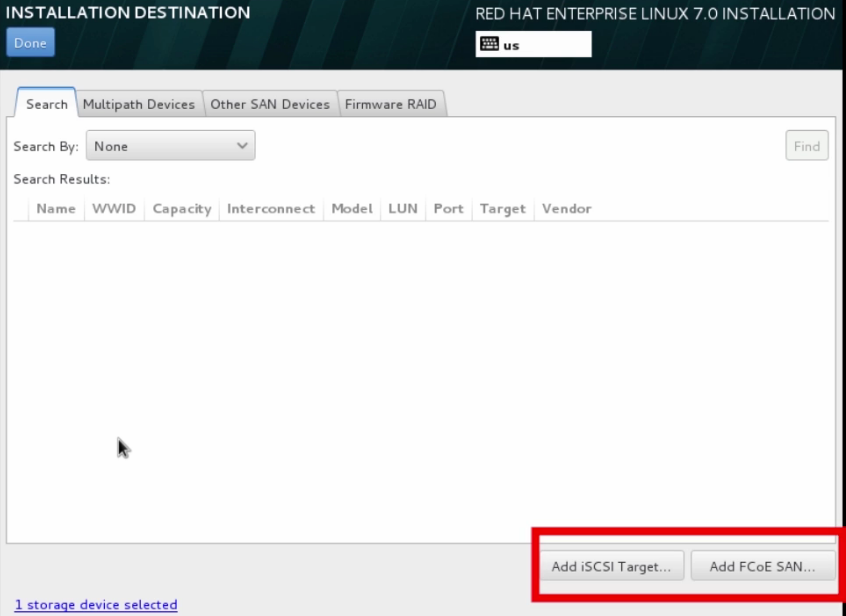Image resolution: width=846 pixels, height=616 pixels.
Task: Sort results by Name column header
Action: click(56, 209)
